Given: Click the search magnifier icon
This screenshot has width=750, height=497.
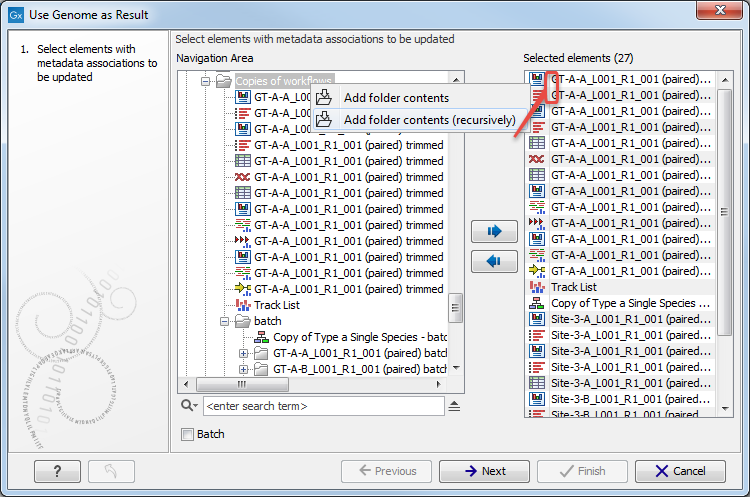Looking at the screenshot, I should coord(188,406).
